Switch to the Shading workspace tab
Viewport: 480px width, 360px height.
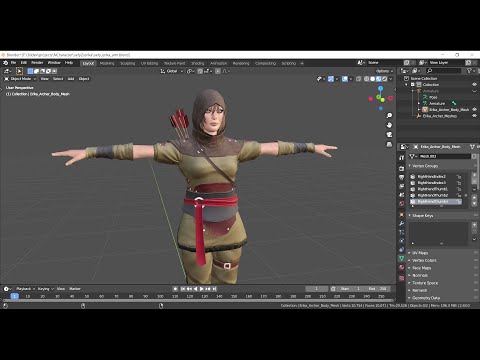click(x=197, y=63)
